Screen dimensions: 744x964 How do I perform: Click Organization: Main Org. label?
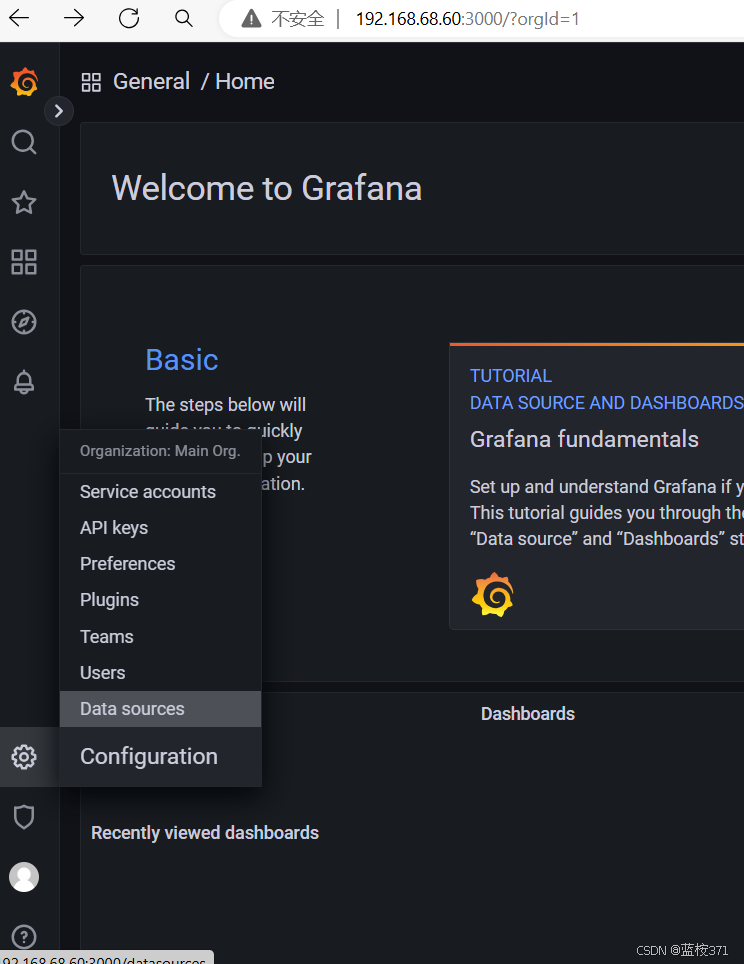click(x=160, y=451)
